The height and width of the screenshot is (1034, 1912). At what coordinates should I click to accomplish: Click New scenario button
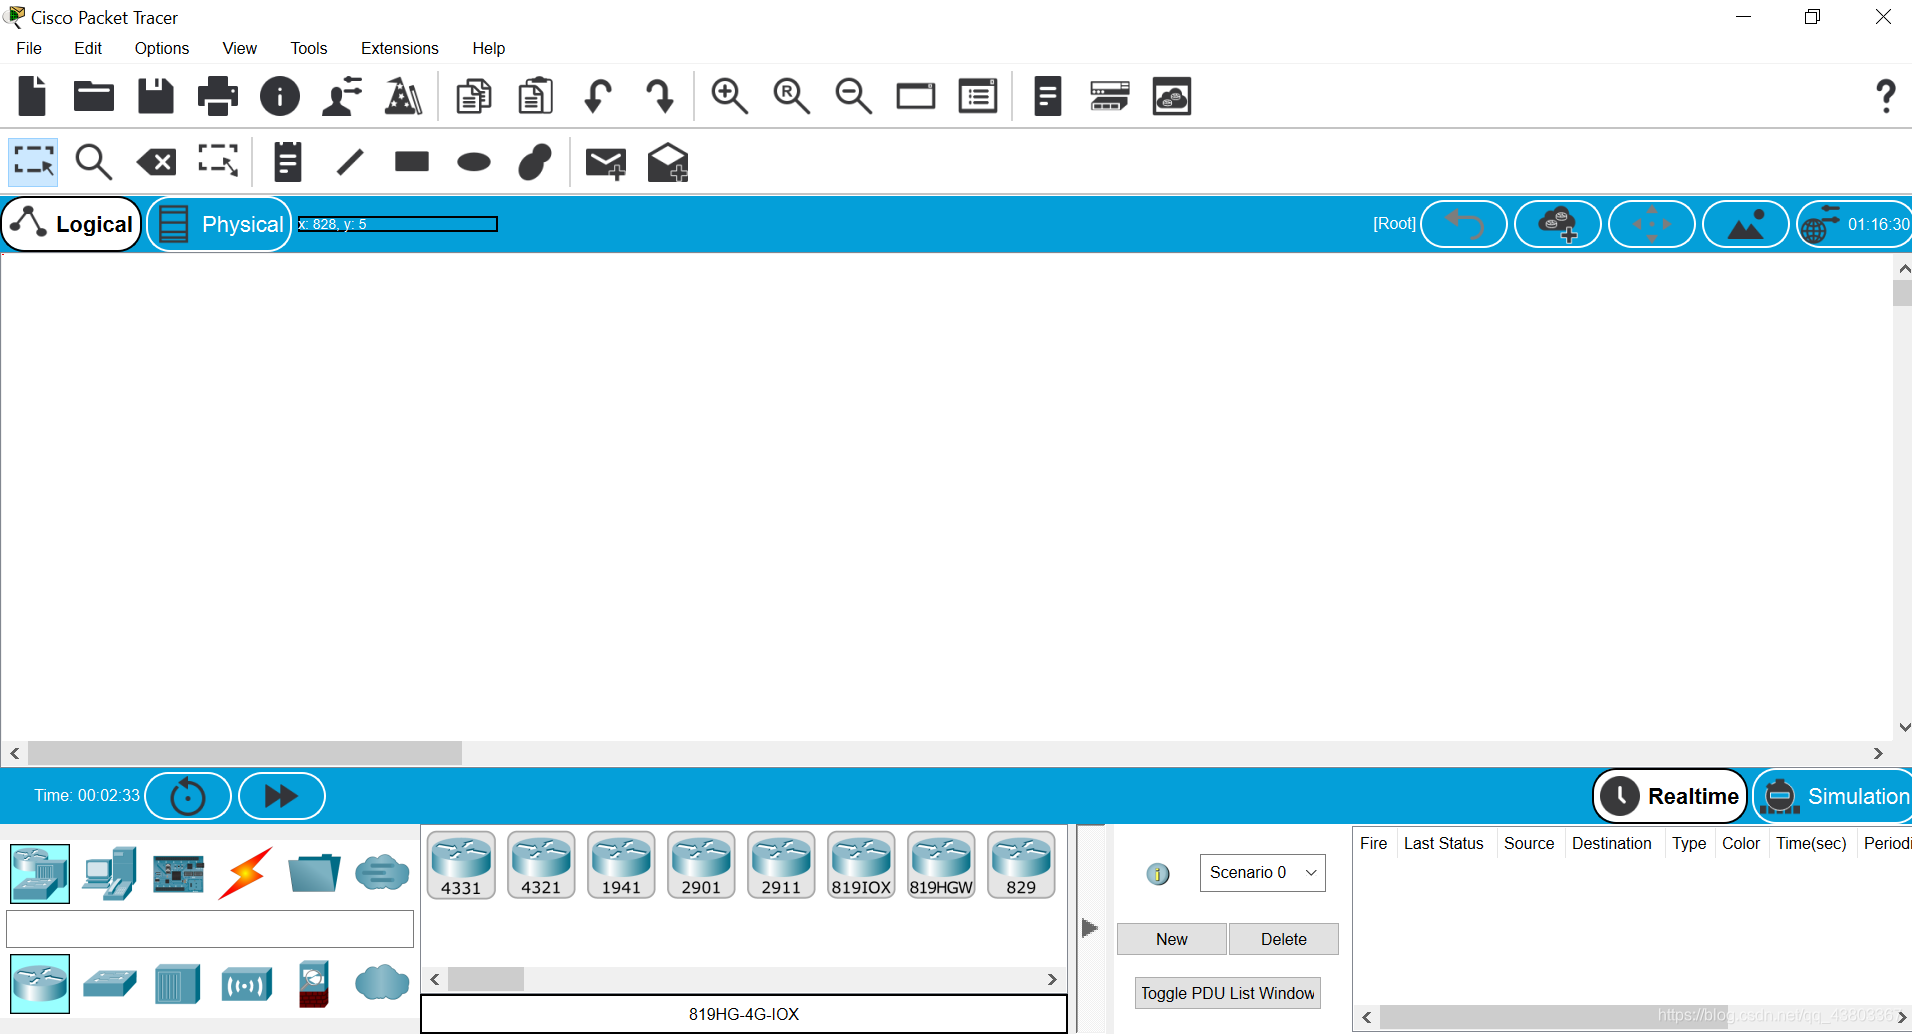(1172, 939)
